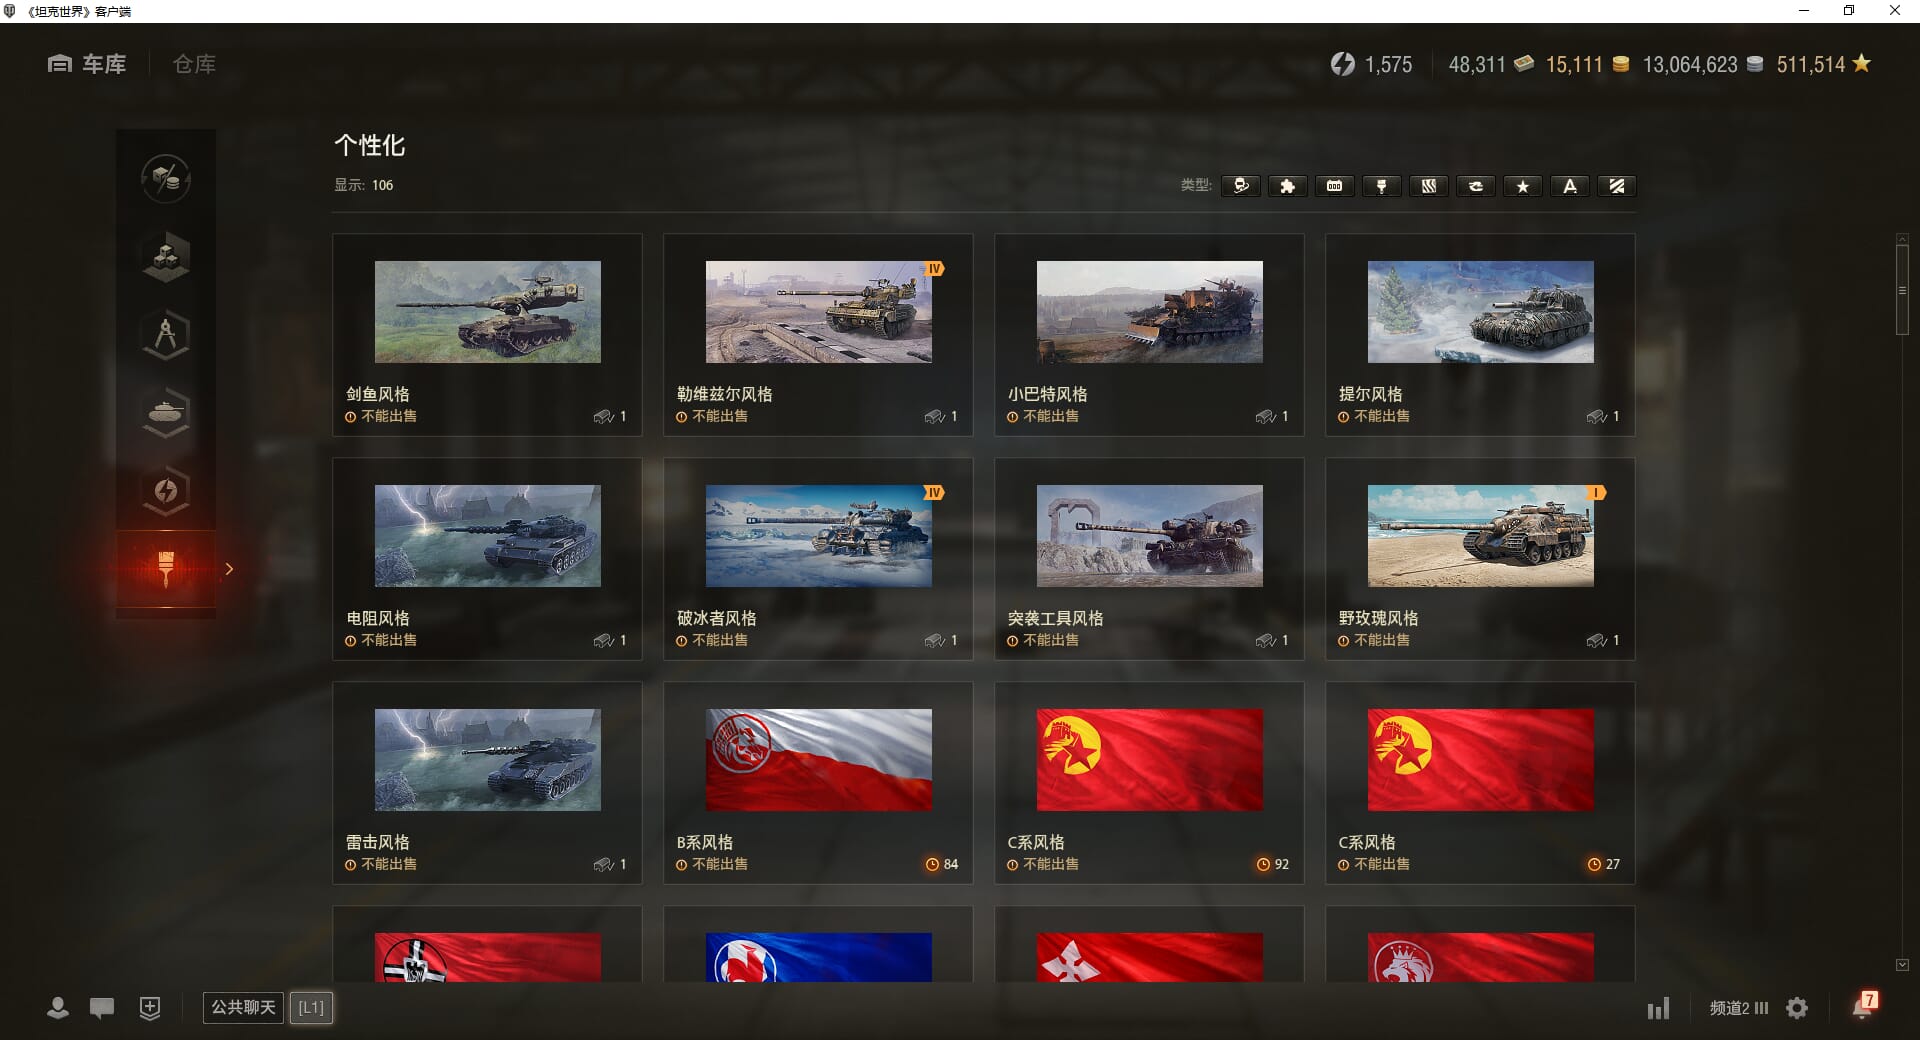Open the stacked crates storage section
The image size is (1920, 1040).
tap(166, 257)
